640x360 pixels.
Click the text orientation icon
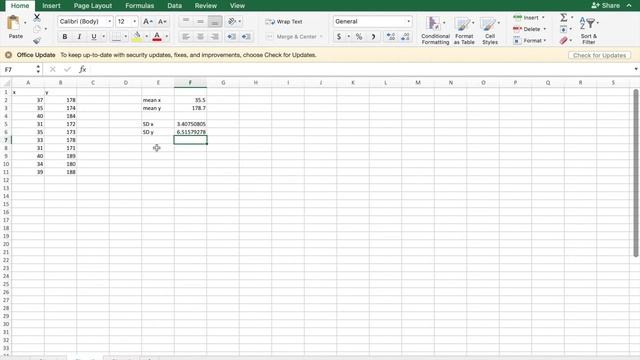pos(232,21)
